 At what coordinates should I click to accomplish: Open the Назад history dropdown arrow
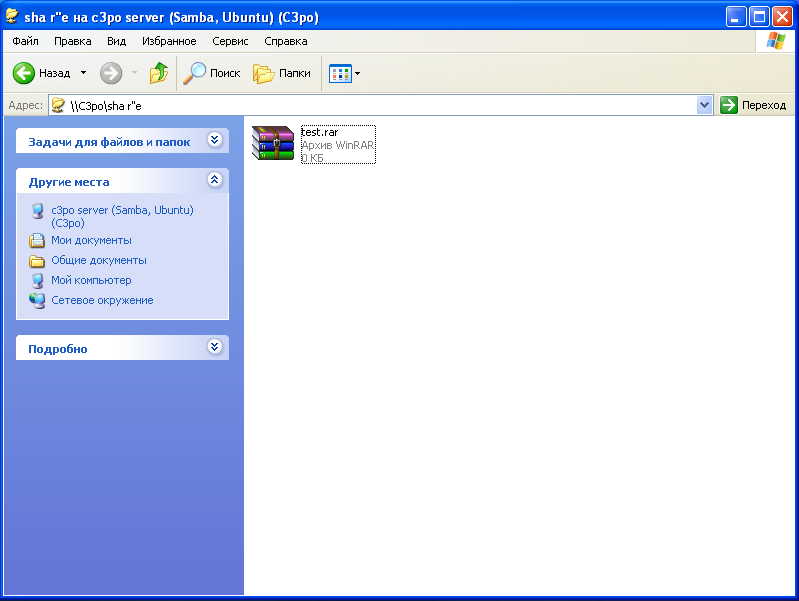pyautogui.click(x=84, y=73)
